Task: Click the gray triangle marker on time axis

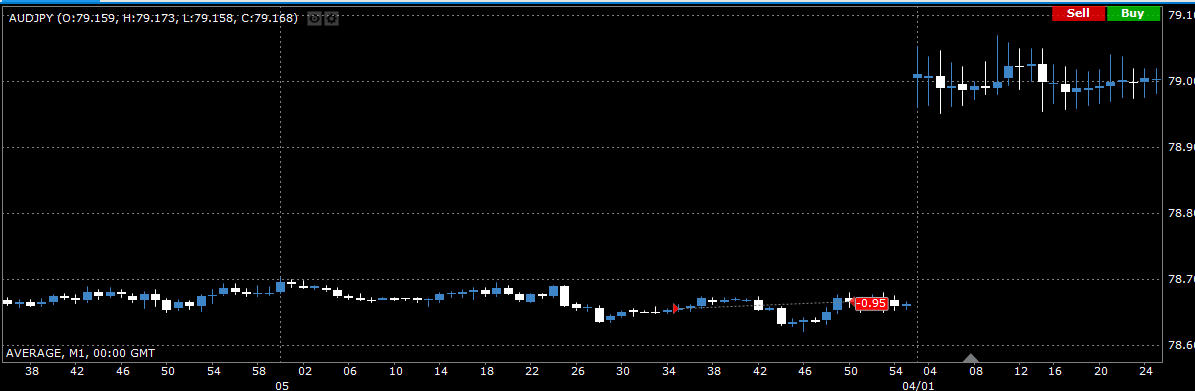Action: click(x=970, y=358)
